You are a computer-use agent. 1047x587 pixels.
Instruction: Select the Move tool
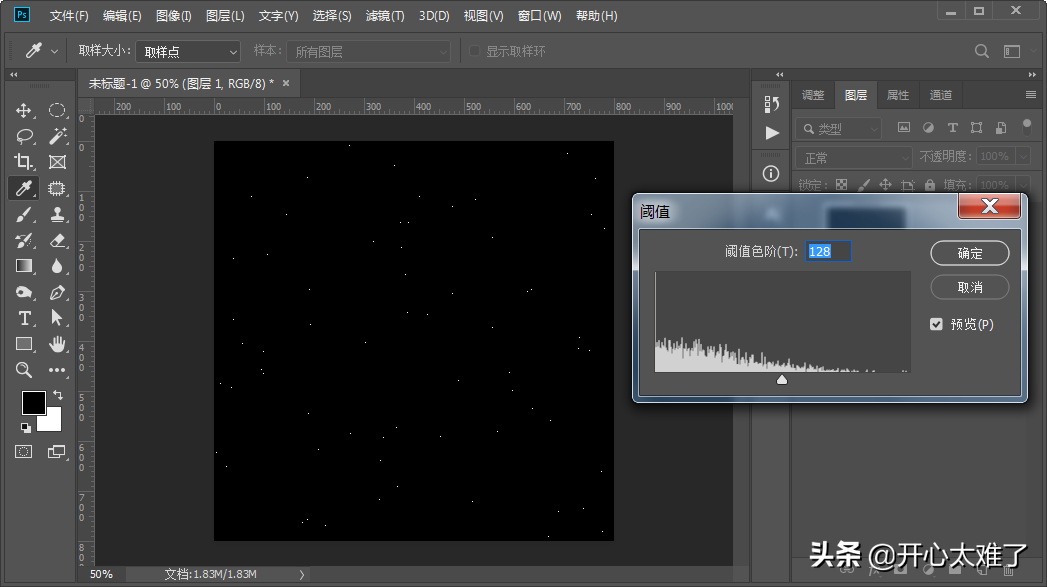[23, 110]
